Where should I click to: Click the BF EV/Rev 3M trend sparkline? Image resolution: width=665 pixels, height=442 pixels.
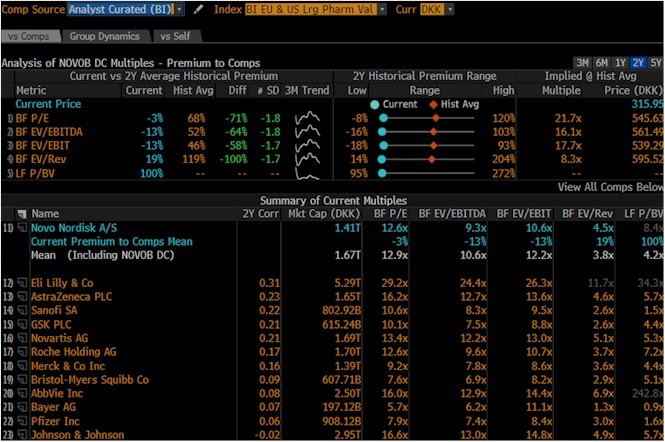coord(307,159)
